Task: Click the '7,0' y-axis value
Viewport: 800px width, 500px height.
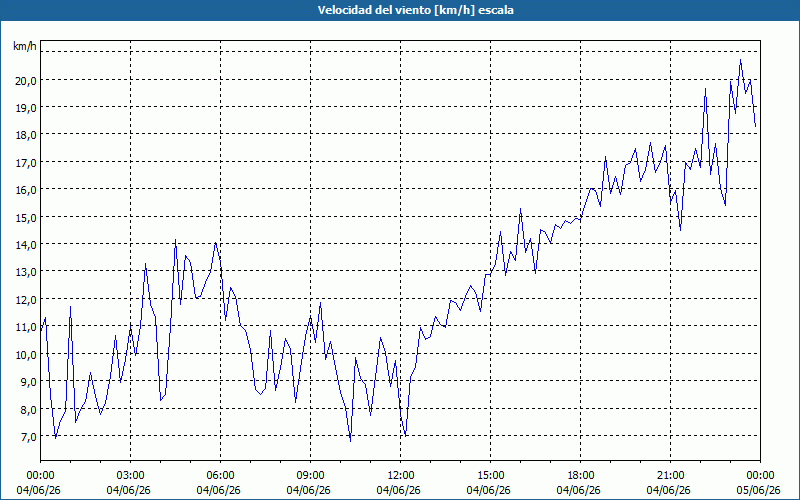Action: click(29, 437)
